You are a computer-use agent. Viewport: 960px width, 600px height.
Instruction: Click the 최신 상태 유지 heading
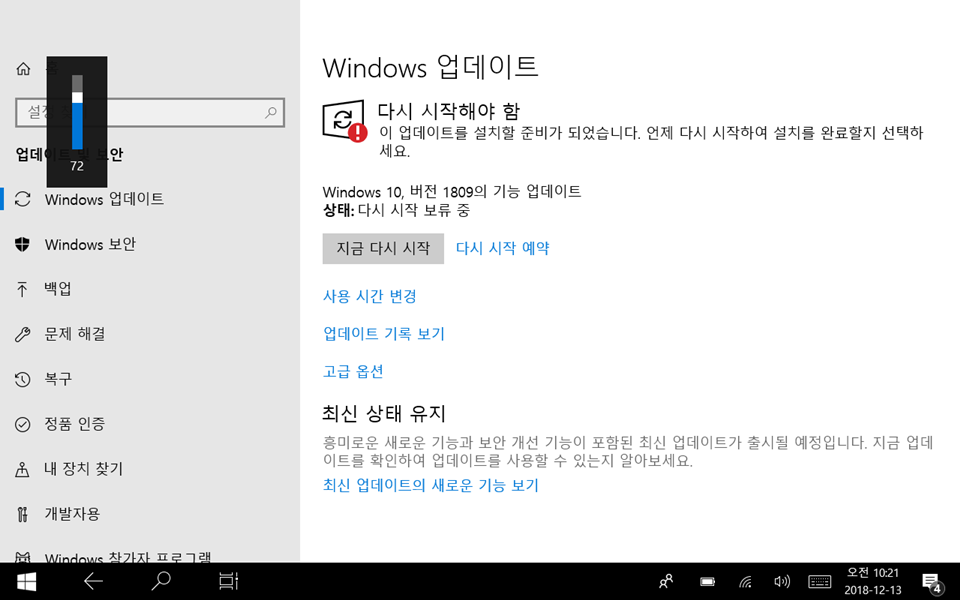[x=384, y=414]
